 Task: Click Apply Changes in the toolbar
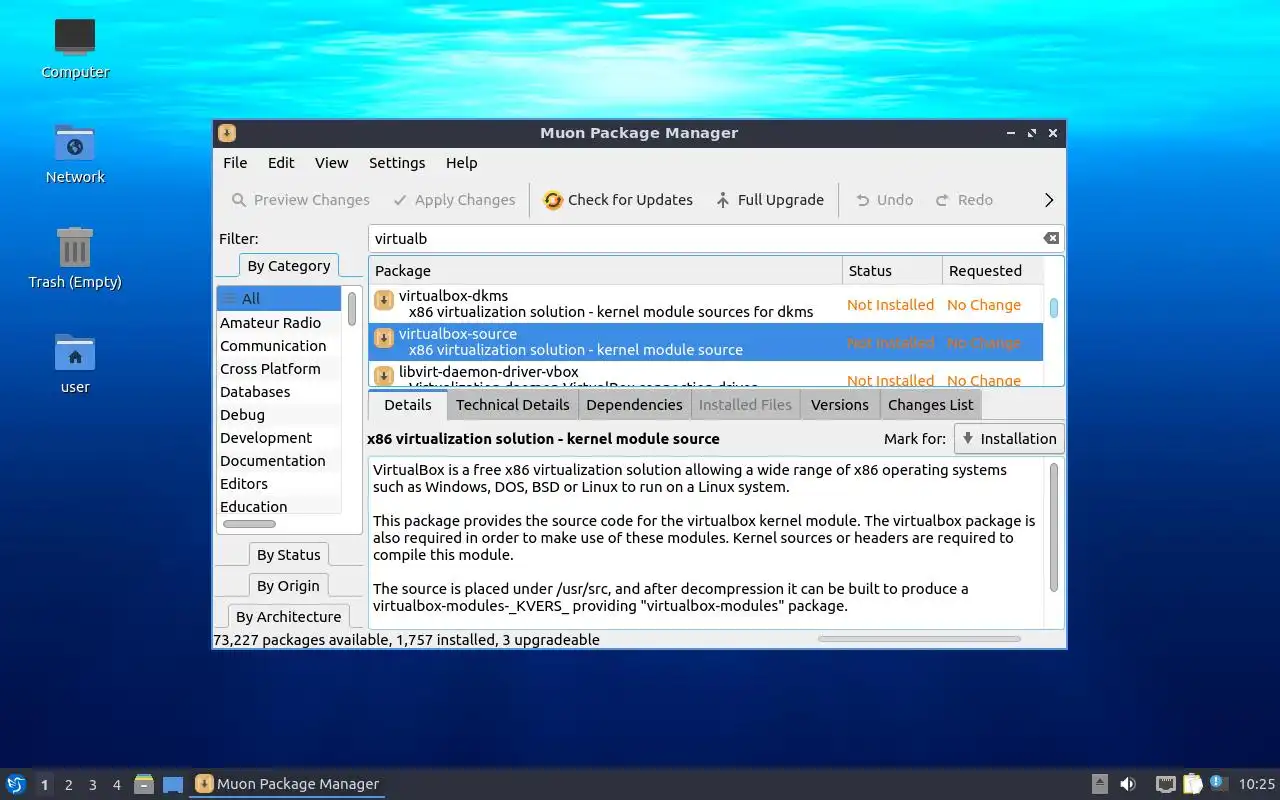pyautogui.click(x=454, y=200)
